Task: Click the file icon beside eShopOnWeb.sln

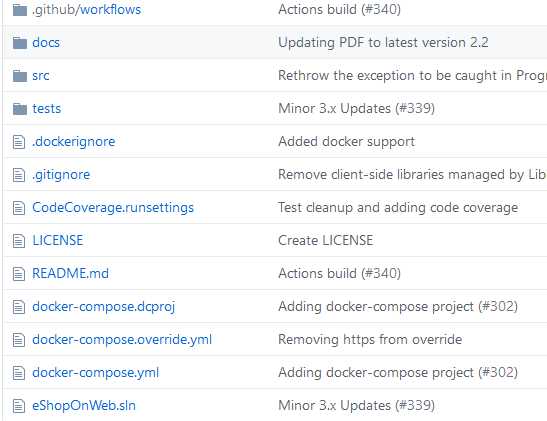Action: pyautogui.click(x=19, y=406)
